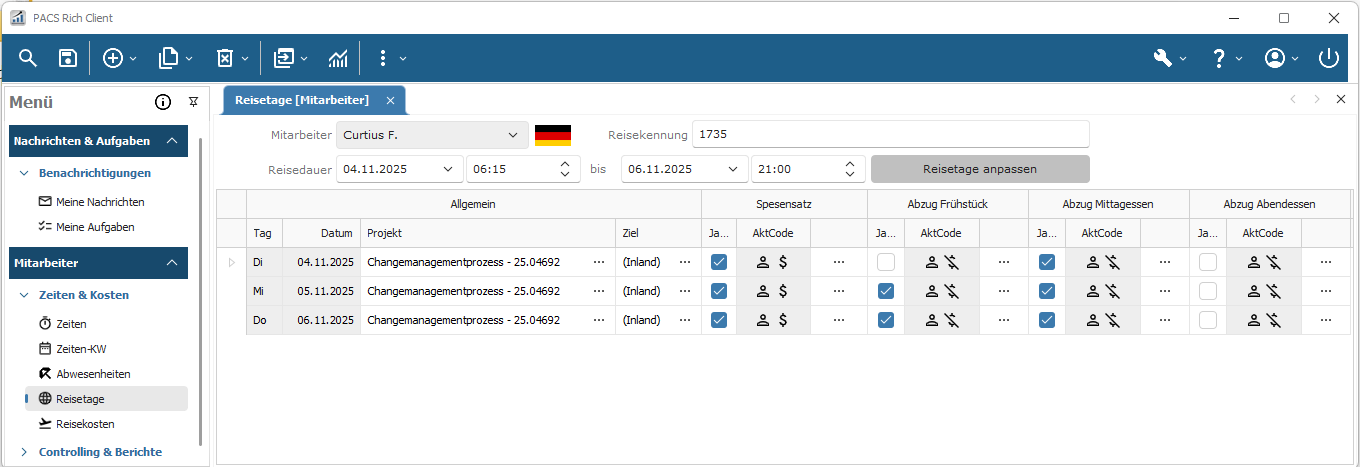Click the Spesensatz AktCode icon for 04.11.2025
This screenshot has height=467, width=1360.
click(773, 262)
